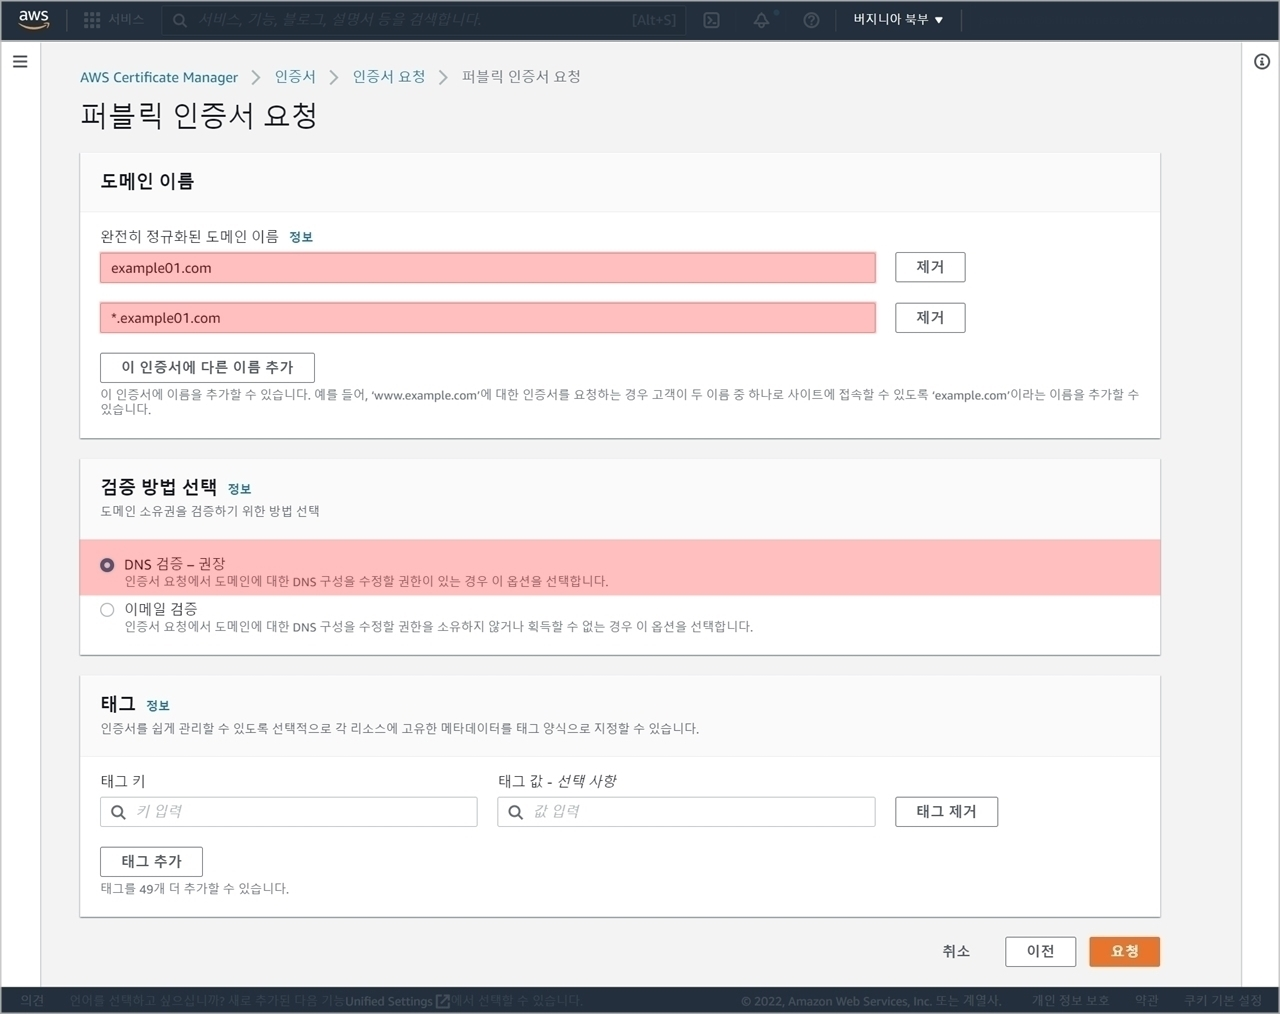Viewport: 1280px width, 1014px height.
Task: Remove the *.example01.com domain entry
Action: (x=930, y=317)
